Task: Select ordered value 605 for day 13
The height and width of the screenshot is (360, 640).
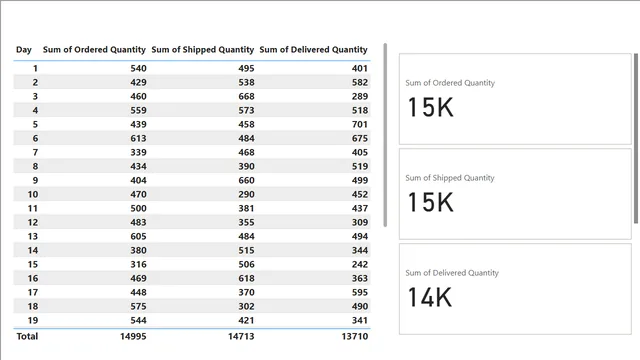Action: 138,236
